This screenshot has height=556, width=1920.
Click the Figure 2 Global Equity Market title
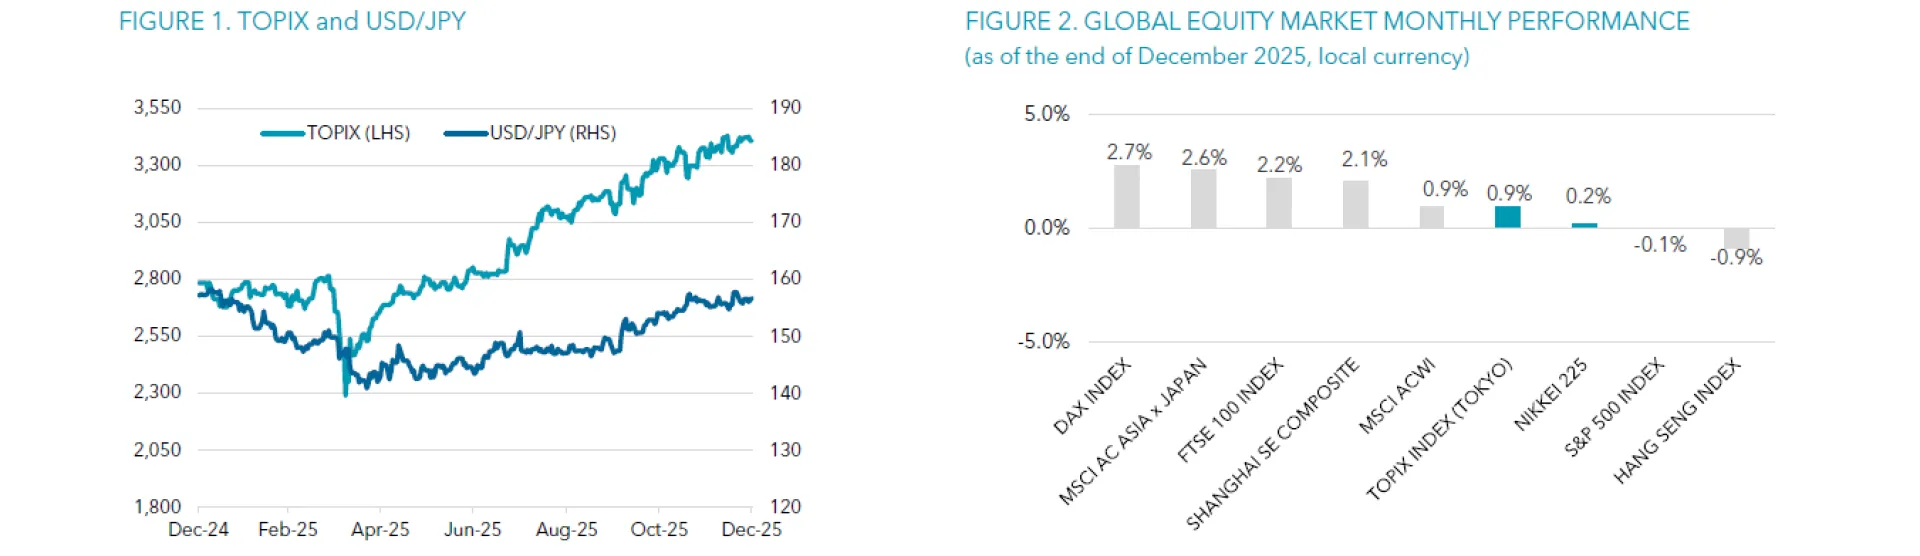click(1327, 21)
